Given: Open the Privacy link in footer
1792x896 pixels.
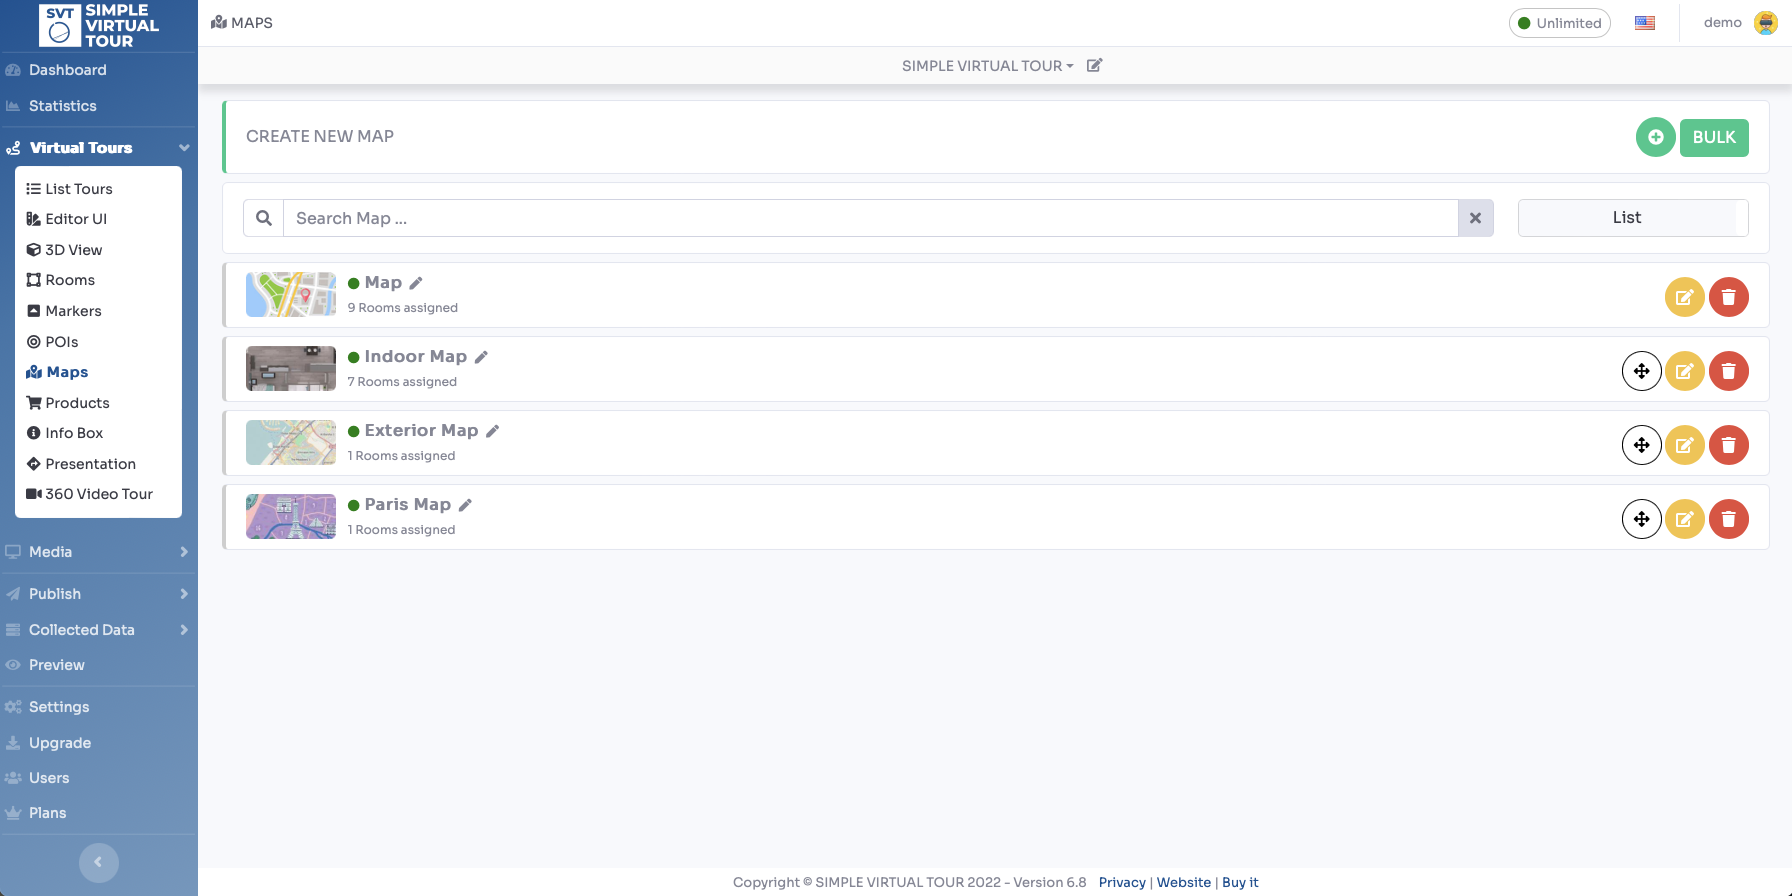Looking at the screenshot, I should (x=1121, y=882).
